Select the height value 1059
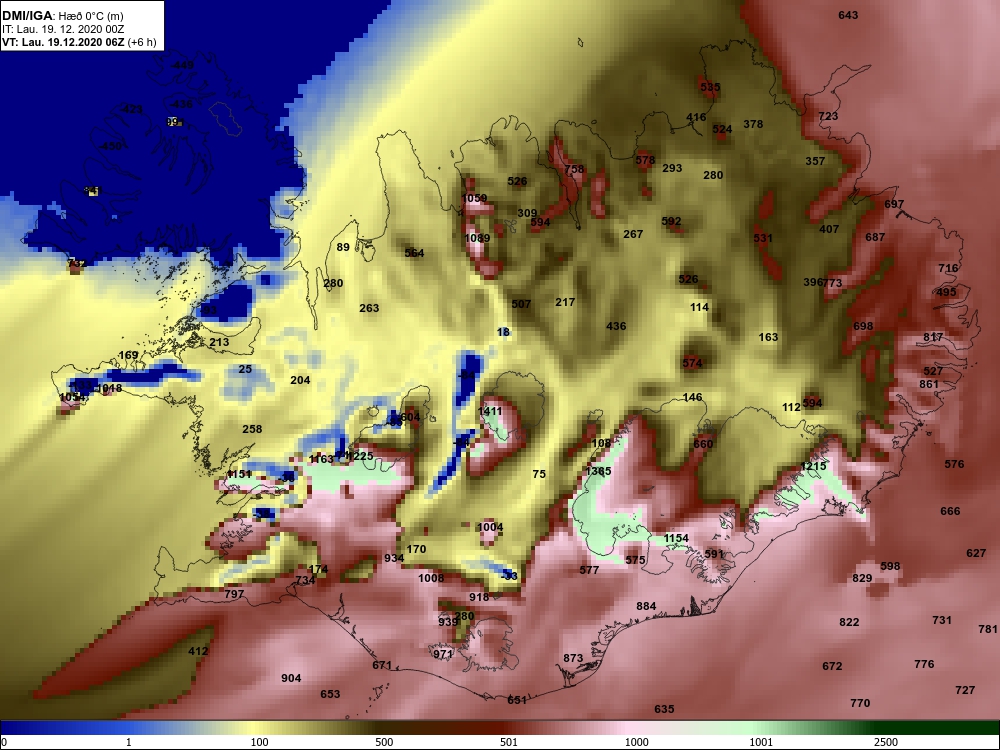 pos(474,198)
